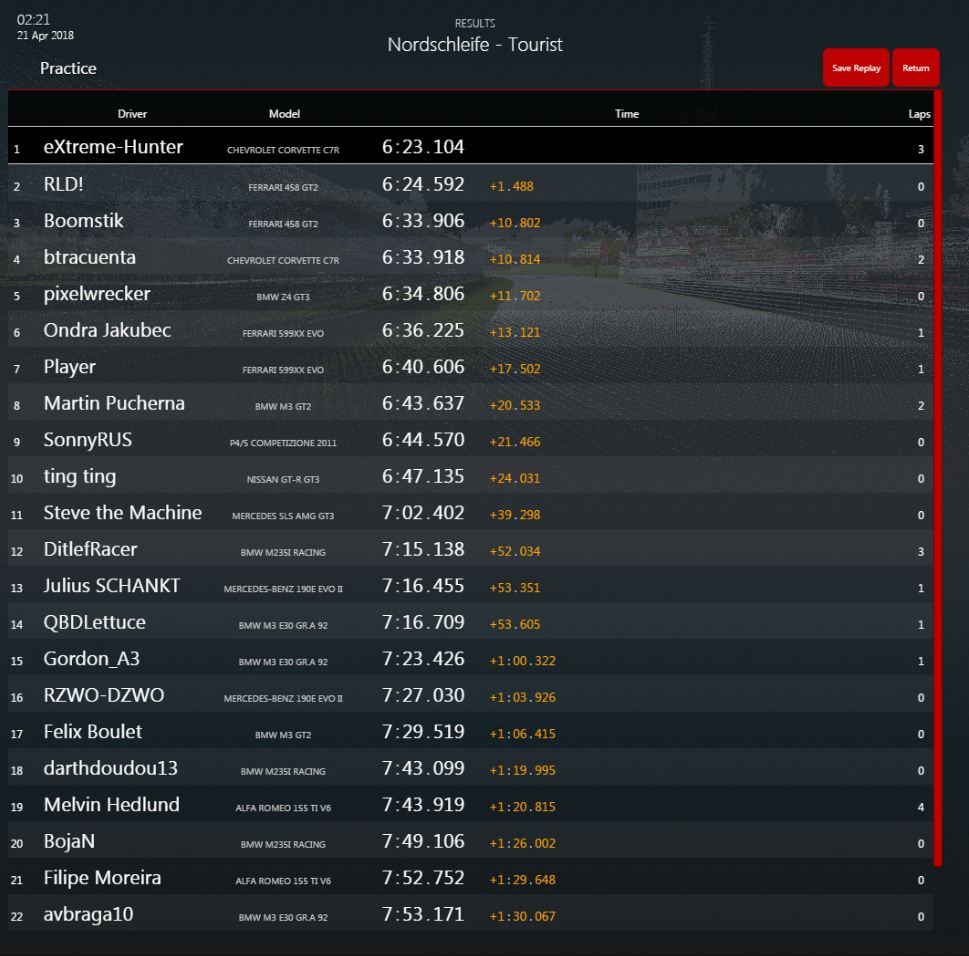Click the Practice session label
The height and width of the screenshot is (956, 969).
coord(68,69)
